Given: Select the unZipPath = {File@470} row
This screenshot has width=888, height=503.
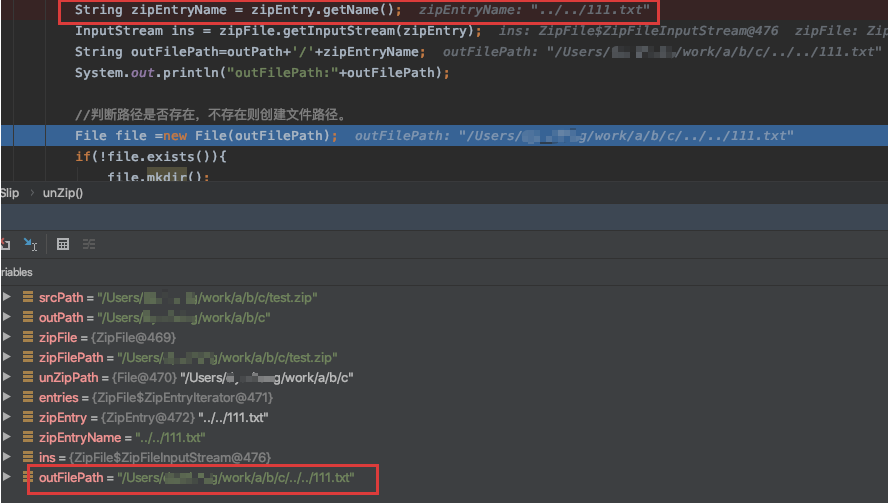Looking at the screenshot, I should coord(196,378).
